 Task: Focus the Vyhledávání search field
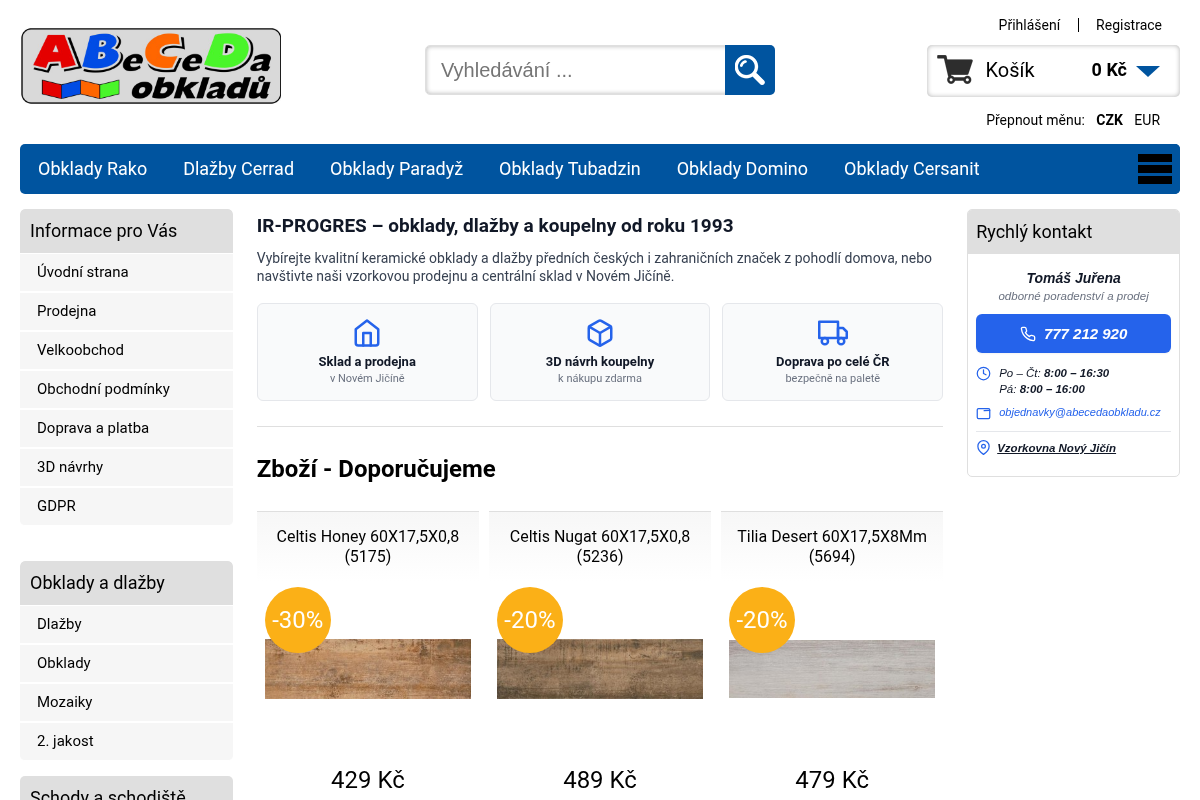click(576, 70)
